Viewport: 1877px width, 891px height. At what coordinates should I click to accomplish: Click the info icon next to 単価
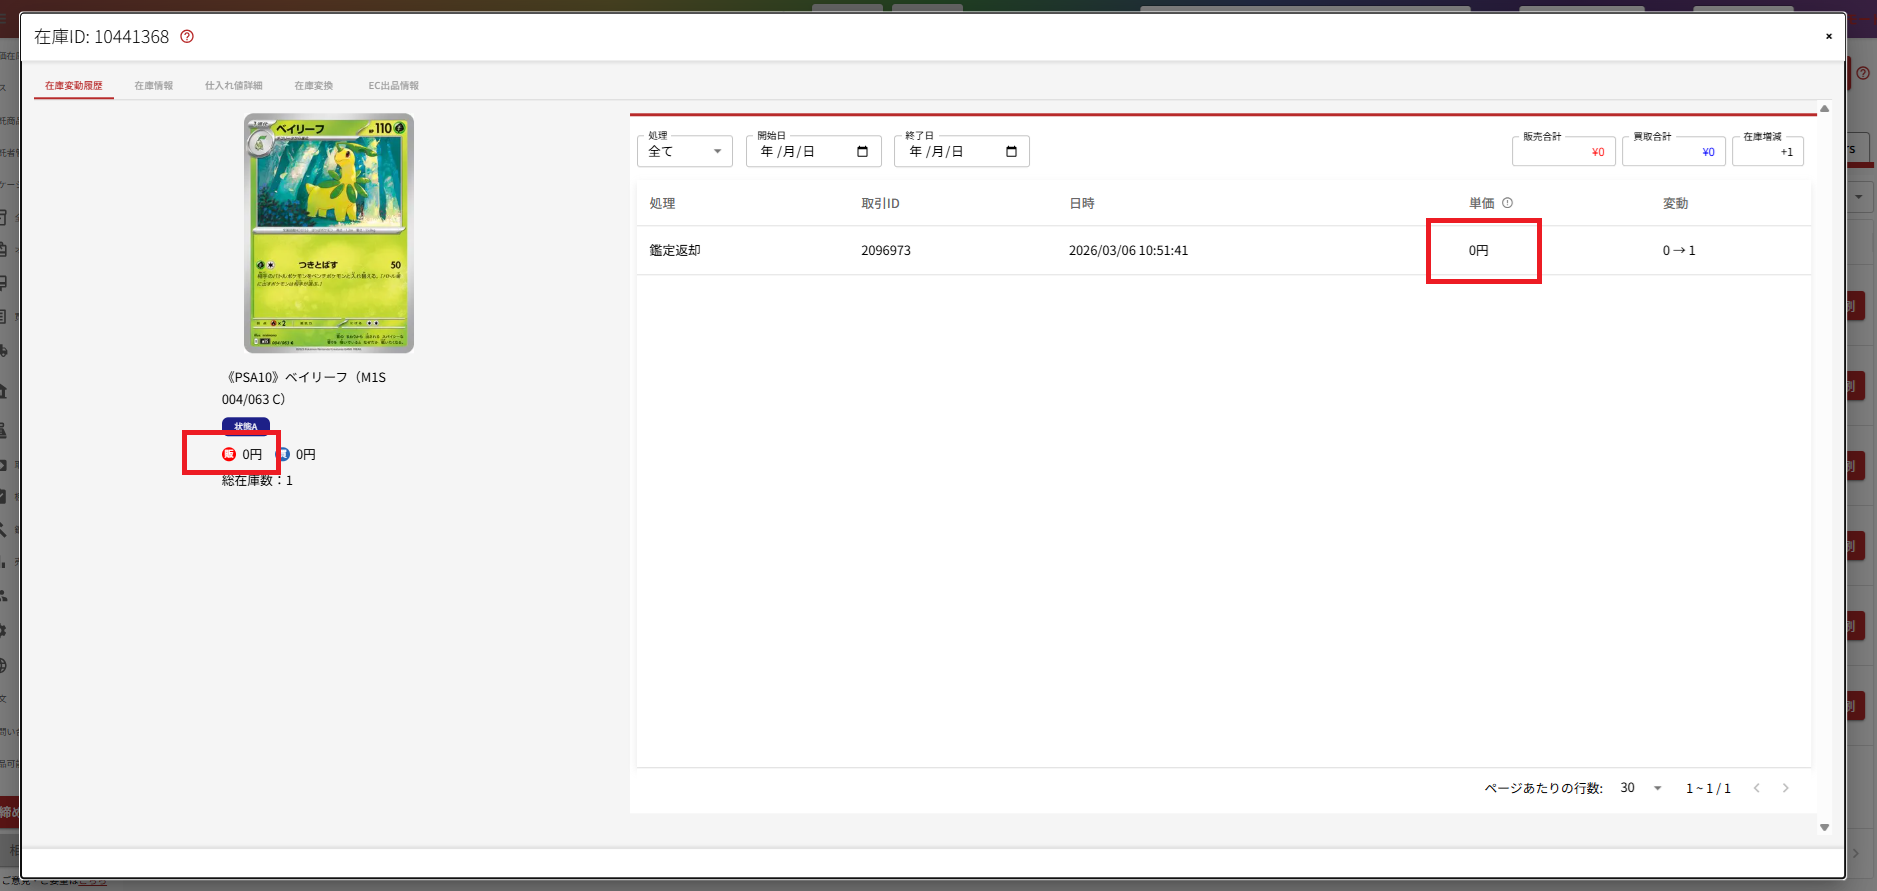click(x=1507, y=203)
